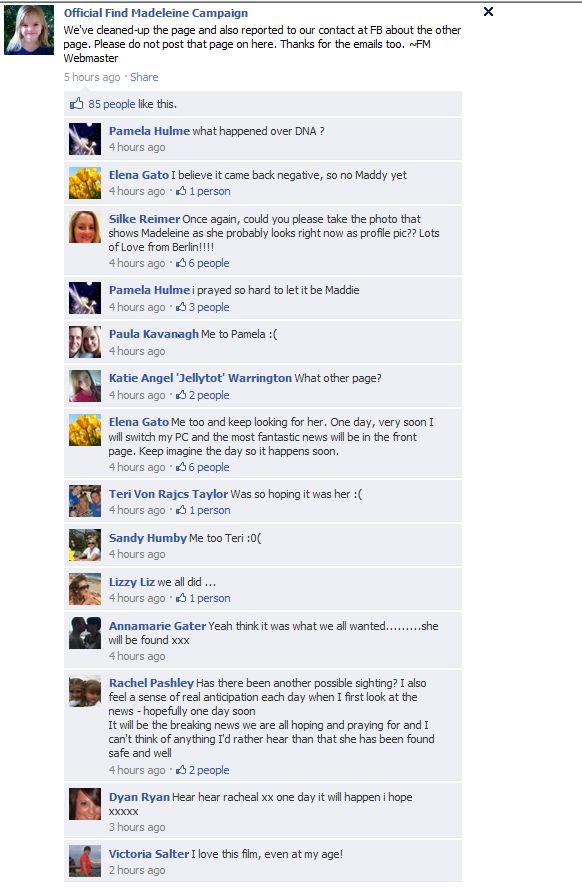Click like icon on Rachel Pashley's comment
Viewport: 582px width, 890px height.
pos(181,770)
